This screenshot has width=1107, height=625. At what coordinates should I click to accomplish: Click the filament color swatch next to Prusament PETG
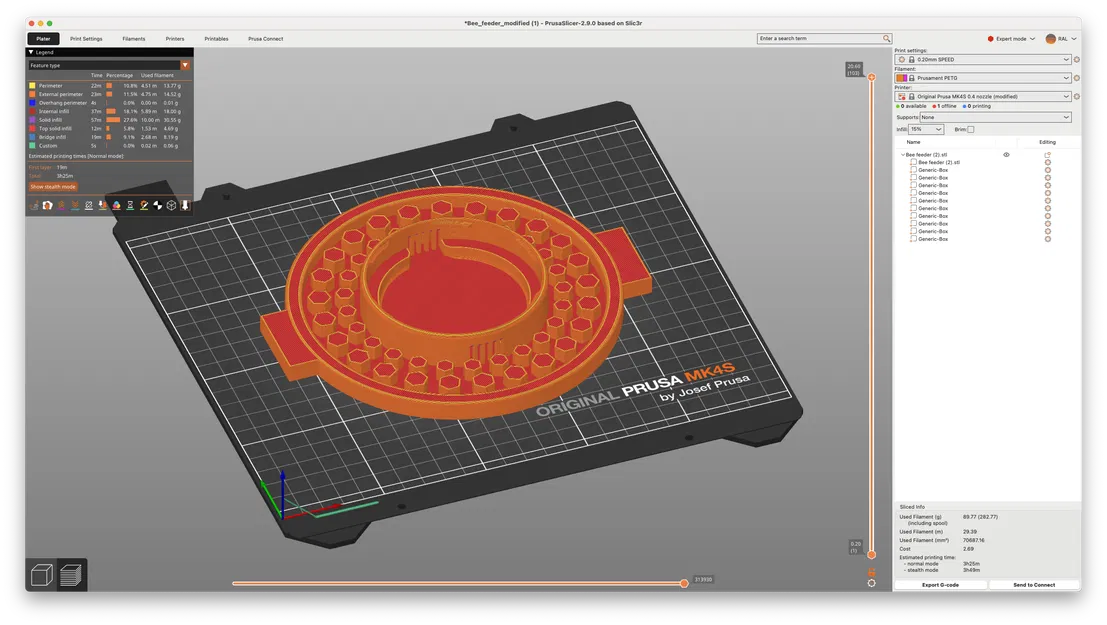(902, 78)
